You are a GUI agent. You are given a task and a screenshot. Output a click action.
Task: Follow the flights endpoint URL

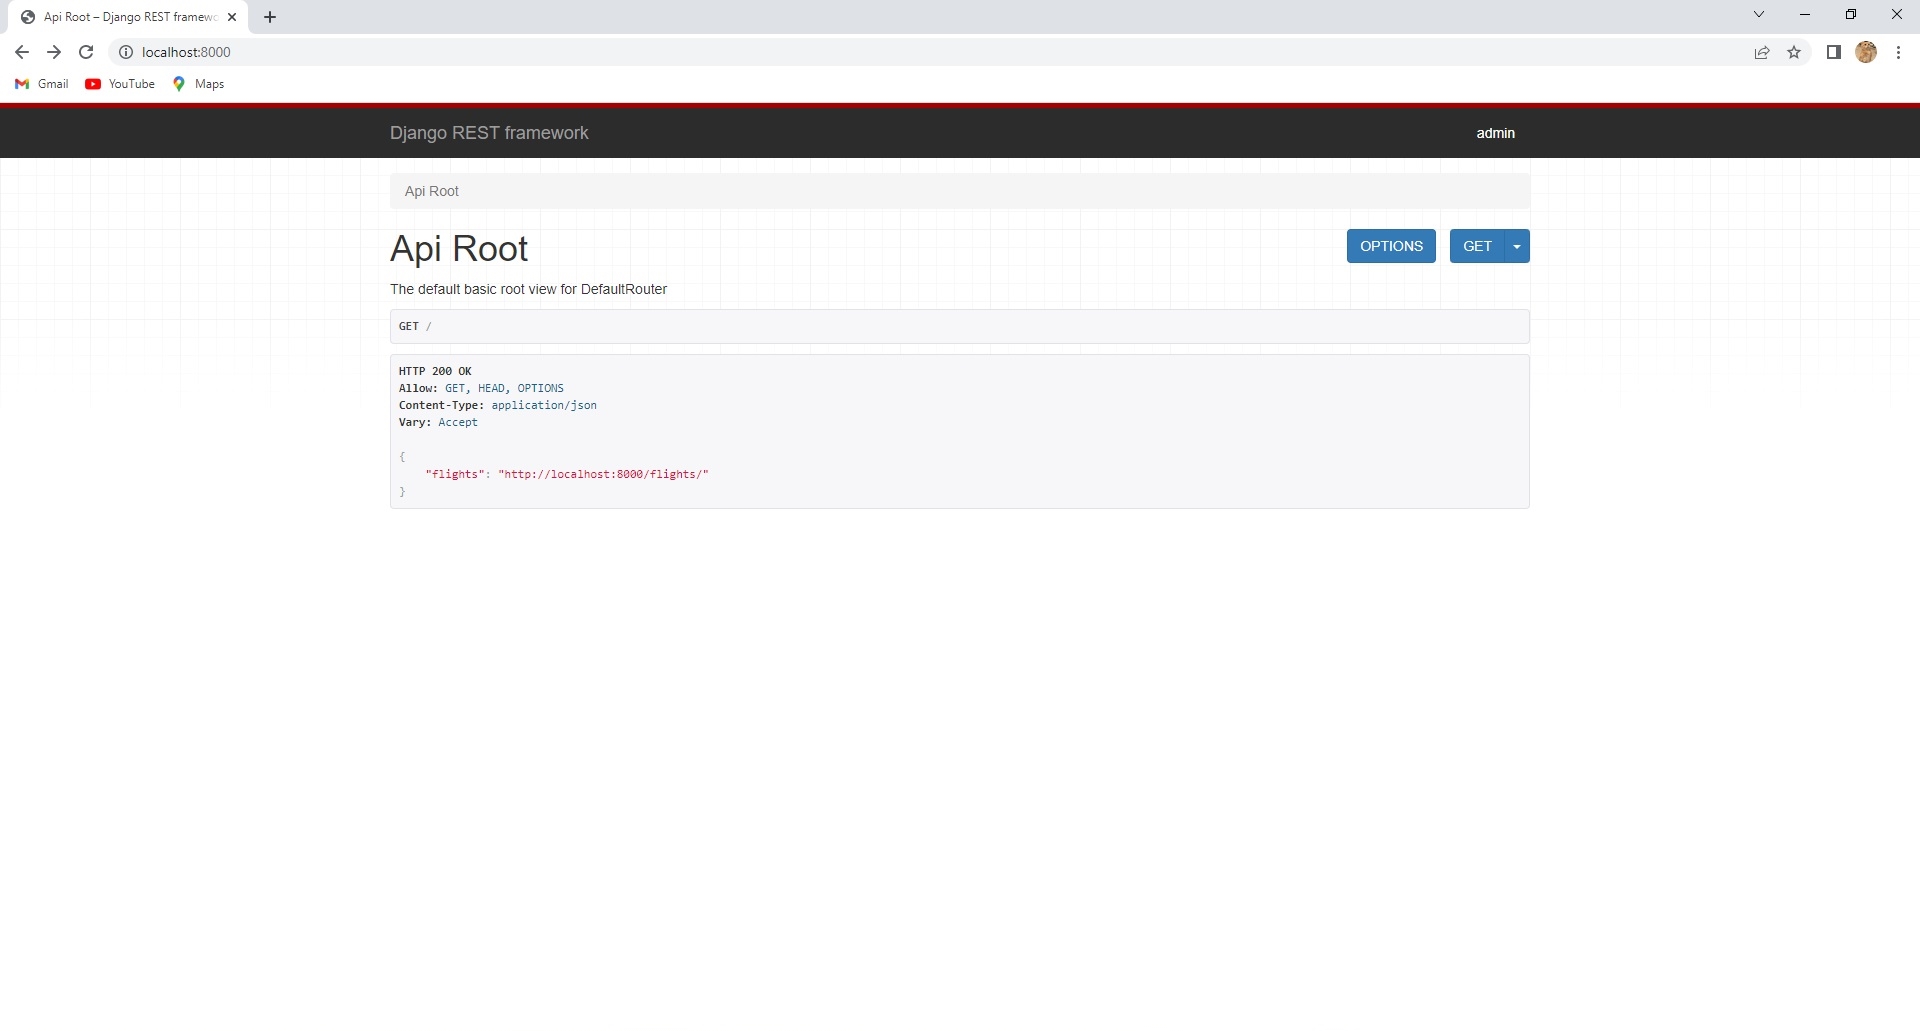pos(603,474)
